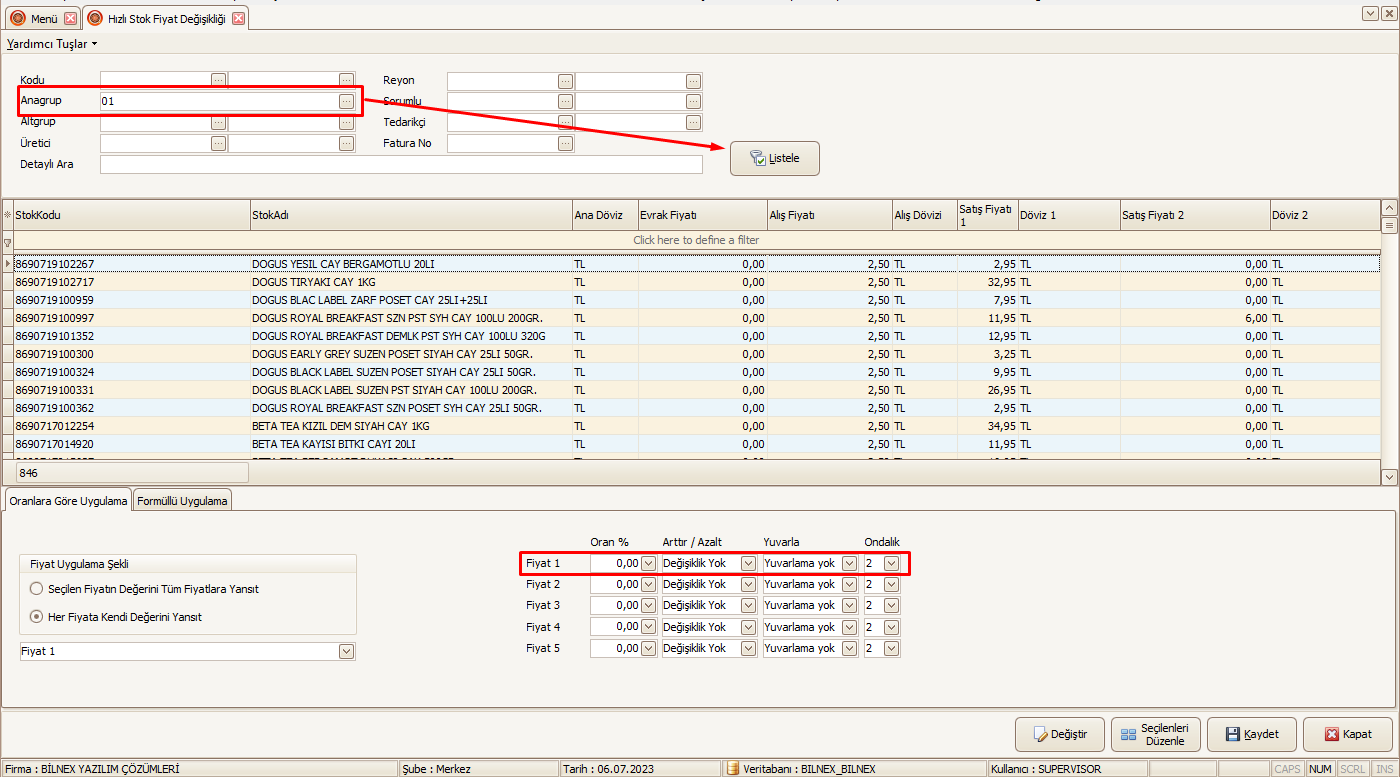
Task: Click the grid scrollbar up arrow
Action: click(x=1388, y=207)
